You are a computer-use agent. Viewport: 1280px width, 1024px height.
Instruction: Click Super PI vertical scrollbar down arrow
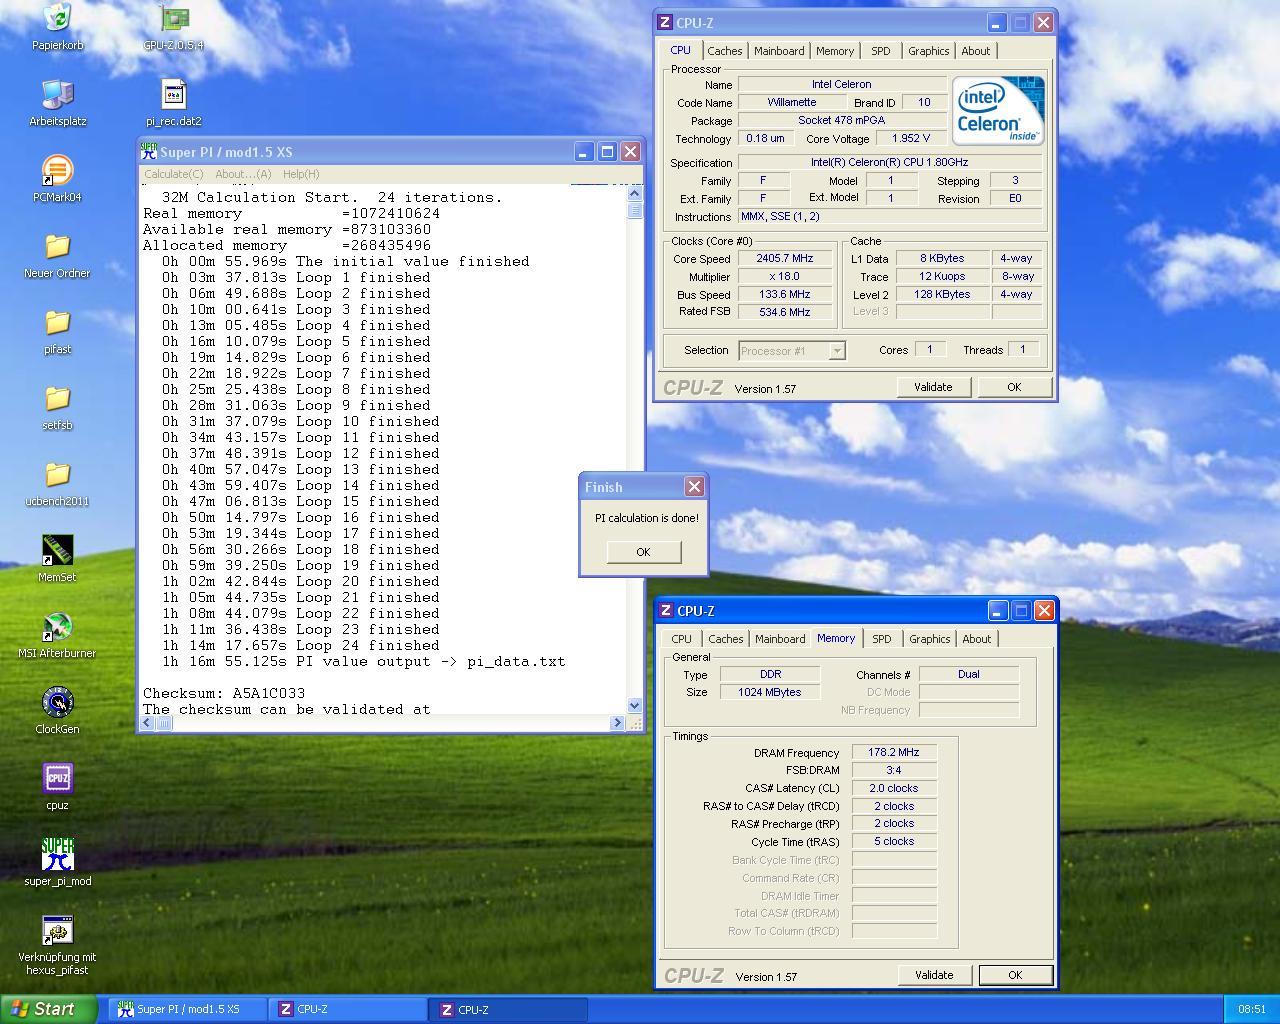pyautogui.click(x=634, y=705)
